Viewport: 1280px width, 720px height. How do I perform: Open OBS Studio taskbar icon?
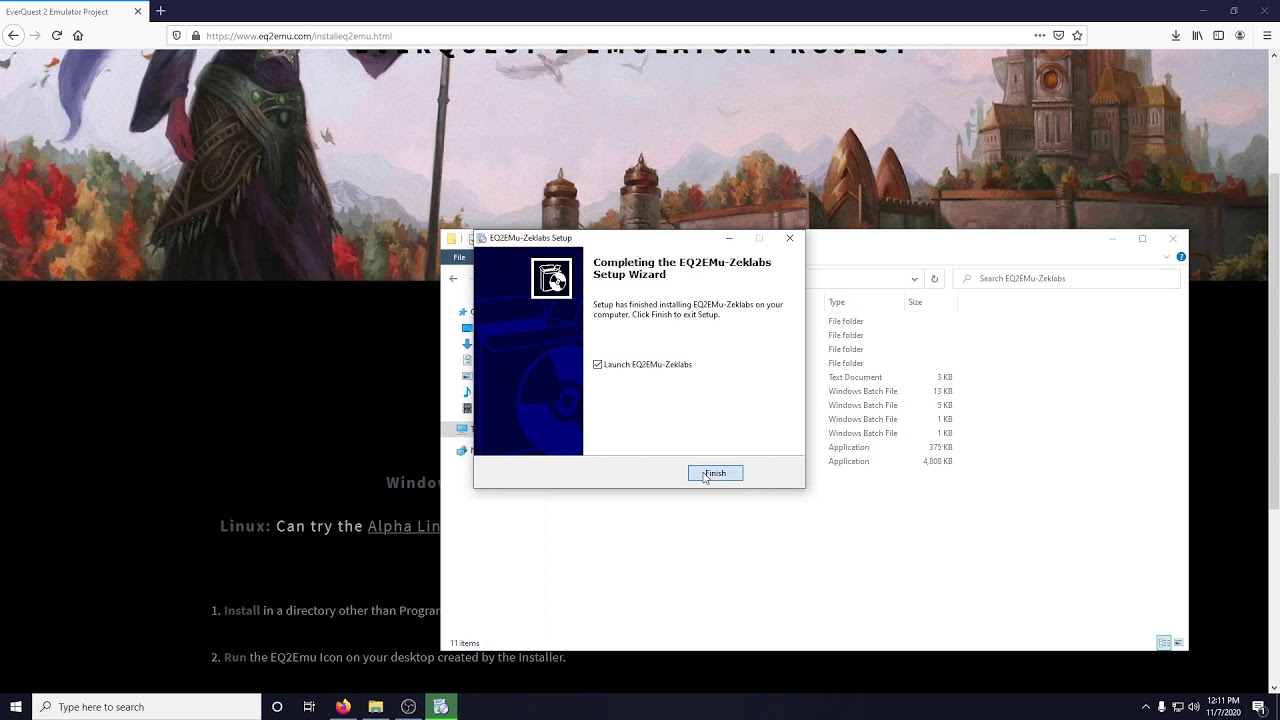[408, 707]
